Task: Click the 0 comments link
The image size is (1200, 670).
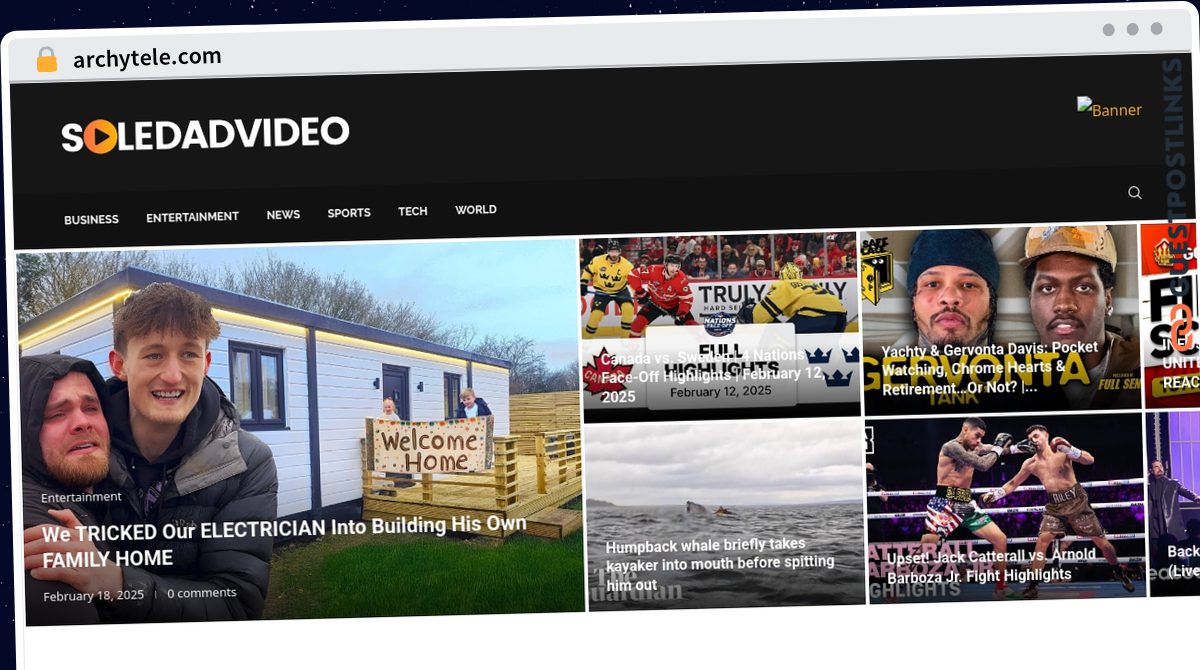Action: pyautogui.click(x=201, y=593)
